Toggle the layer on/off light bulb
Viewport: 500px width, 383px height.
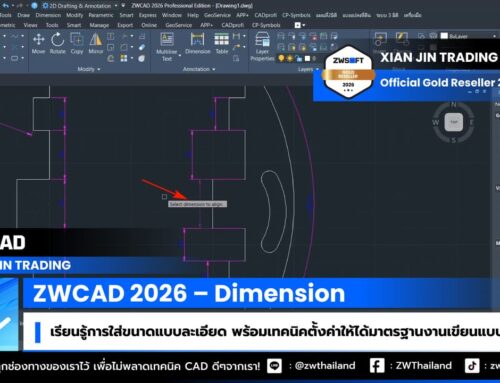coord(281,59)
